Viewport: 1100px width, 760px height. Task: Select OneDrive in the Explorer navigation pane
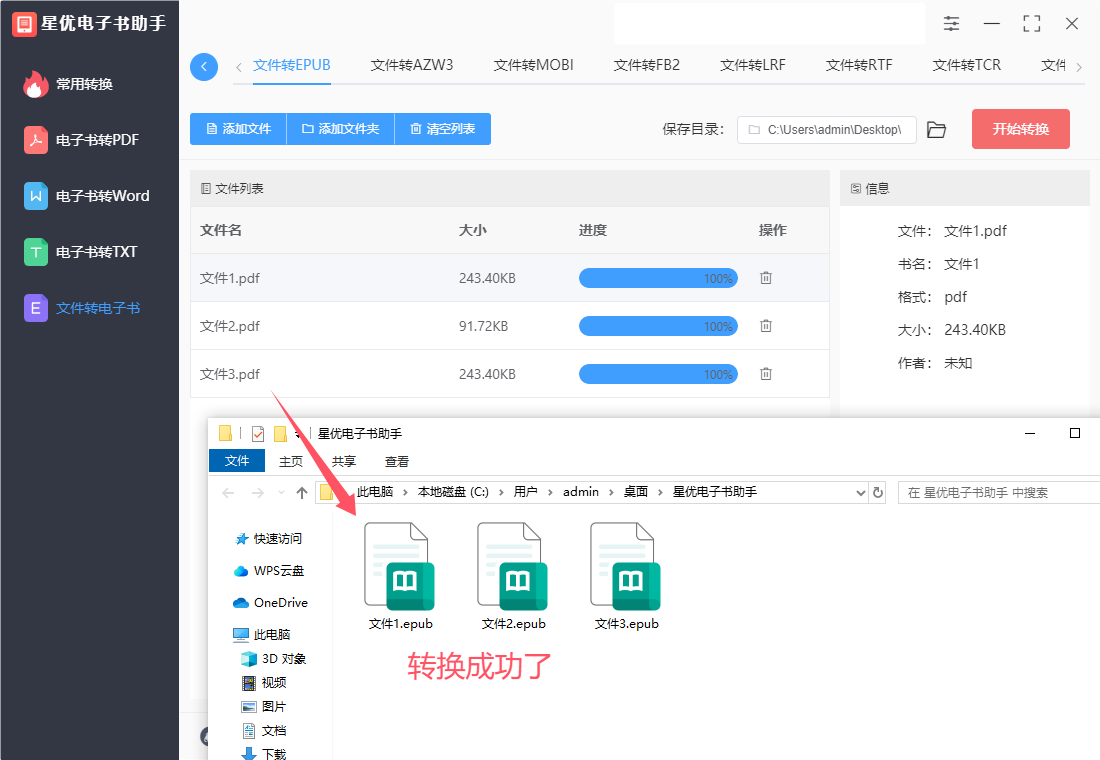(x=270, y=603)
